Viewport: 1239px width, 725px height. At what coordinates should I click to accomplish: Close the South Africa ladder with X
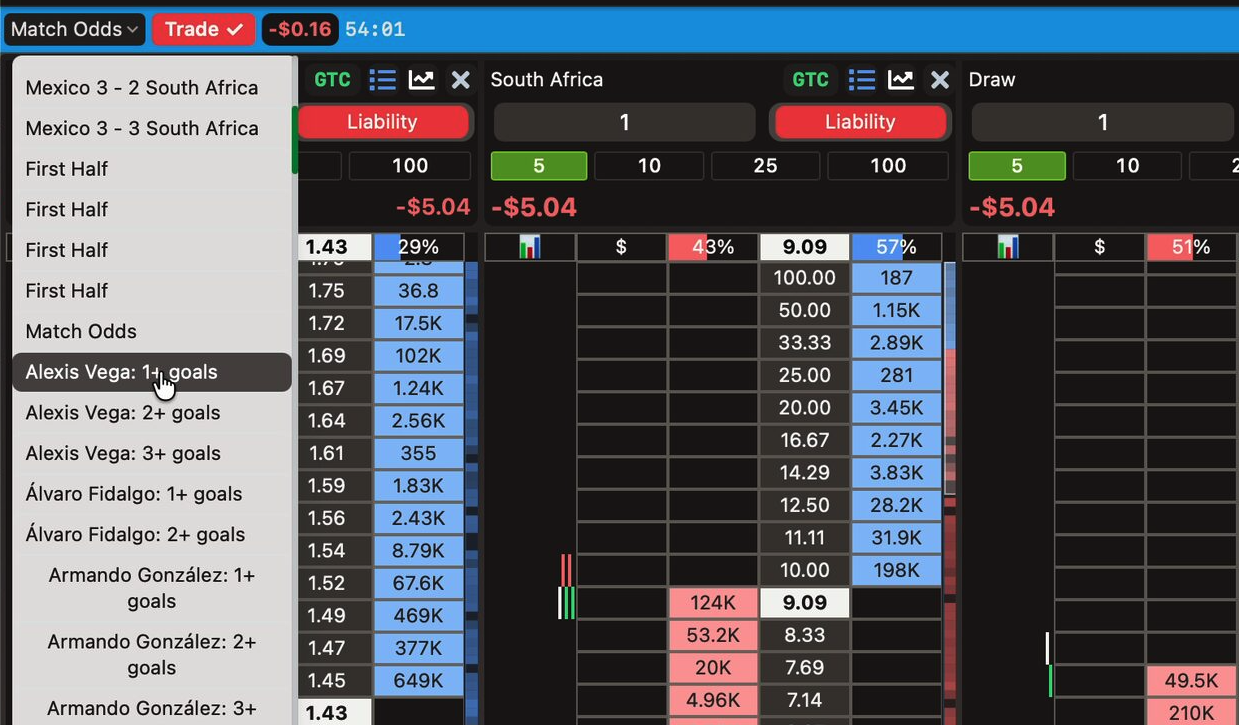(x=939, y=80)
